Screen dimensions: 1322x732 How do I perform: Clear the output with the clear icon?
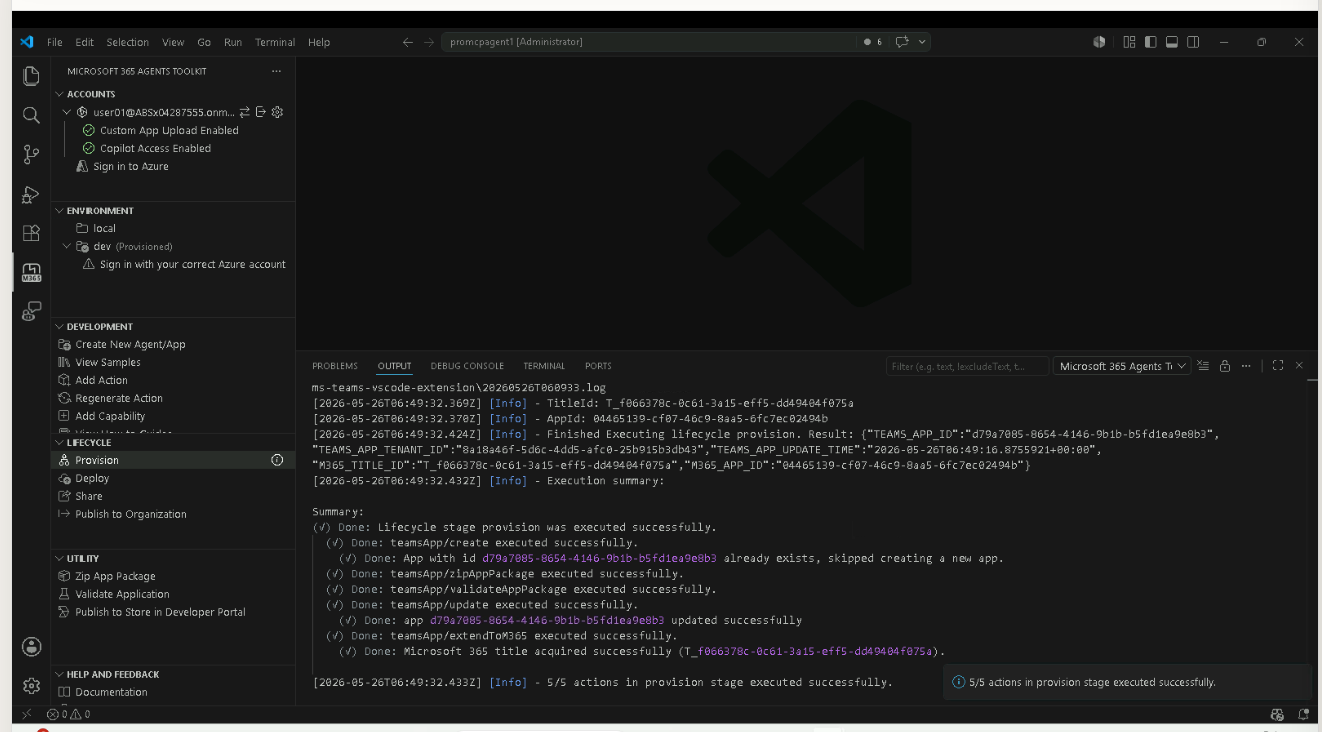coord(1204,366)
